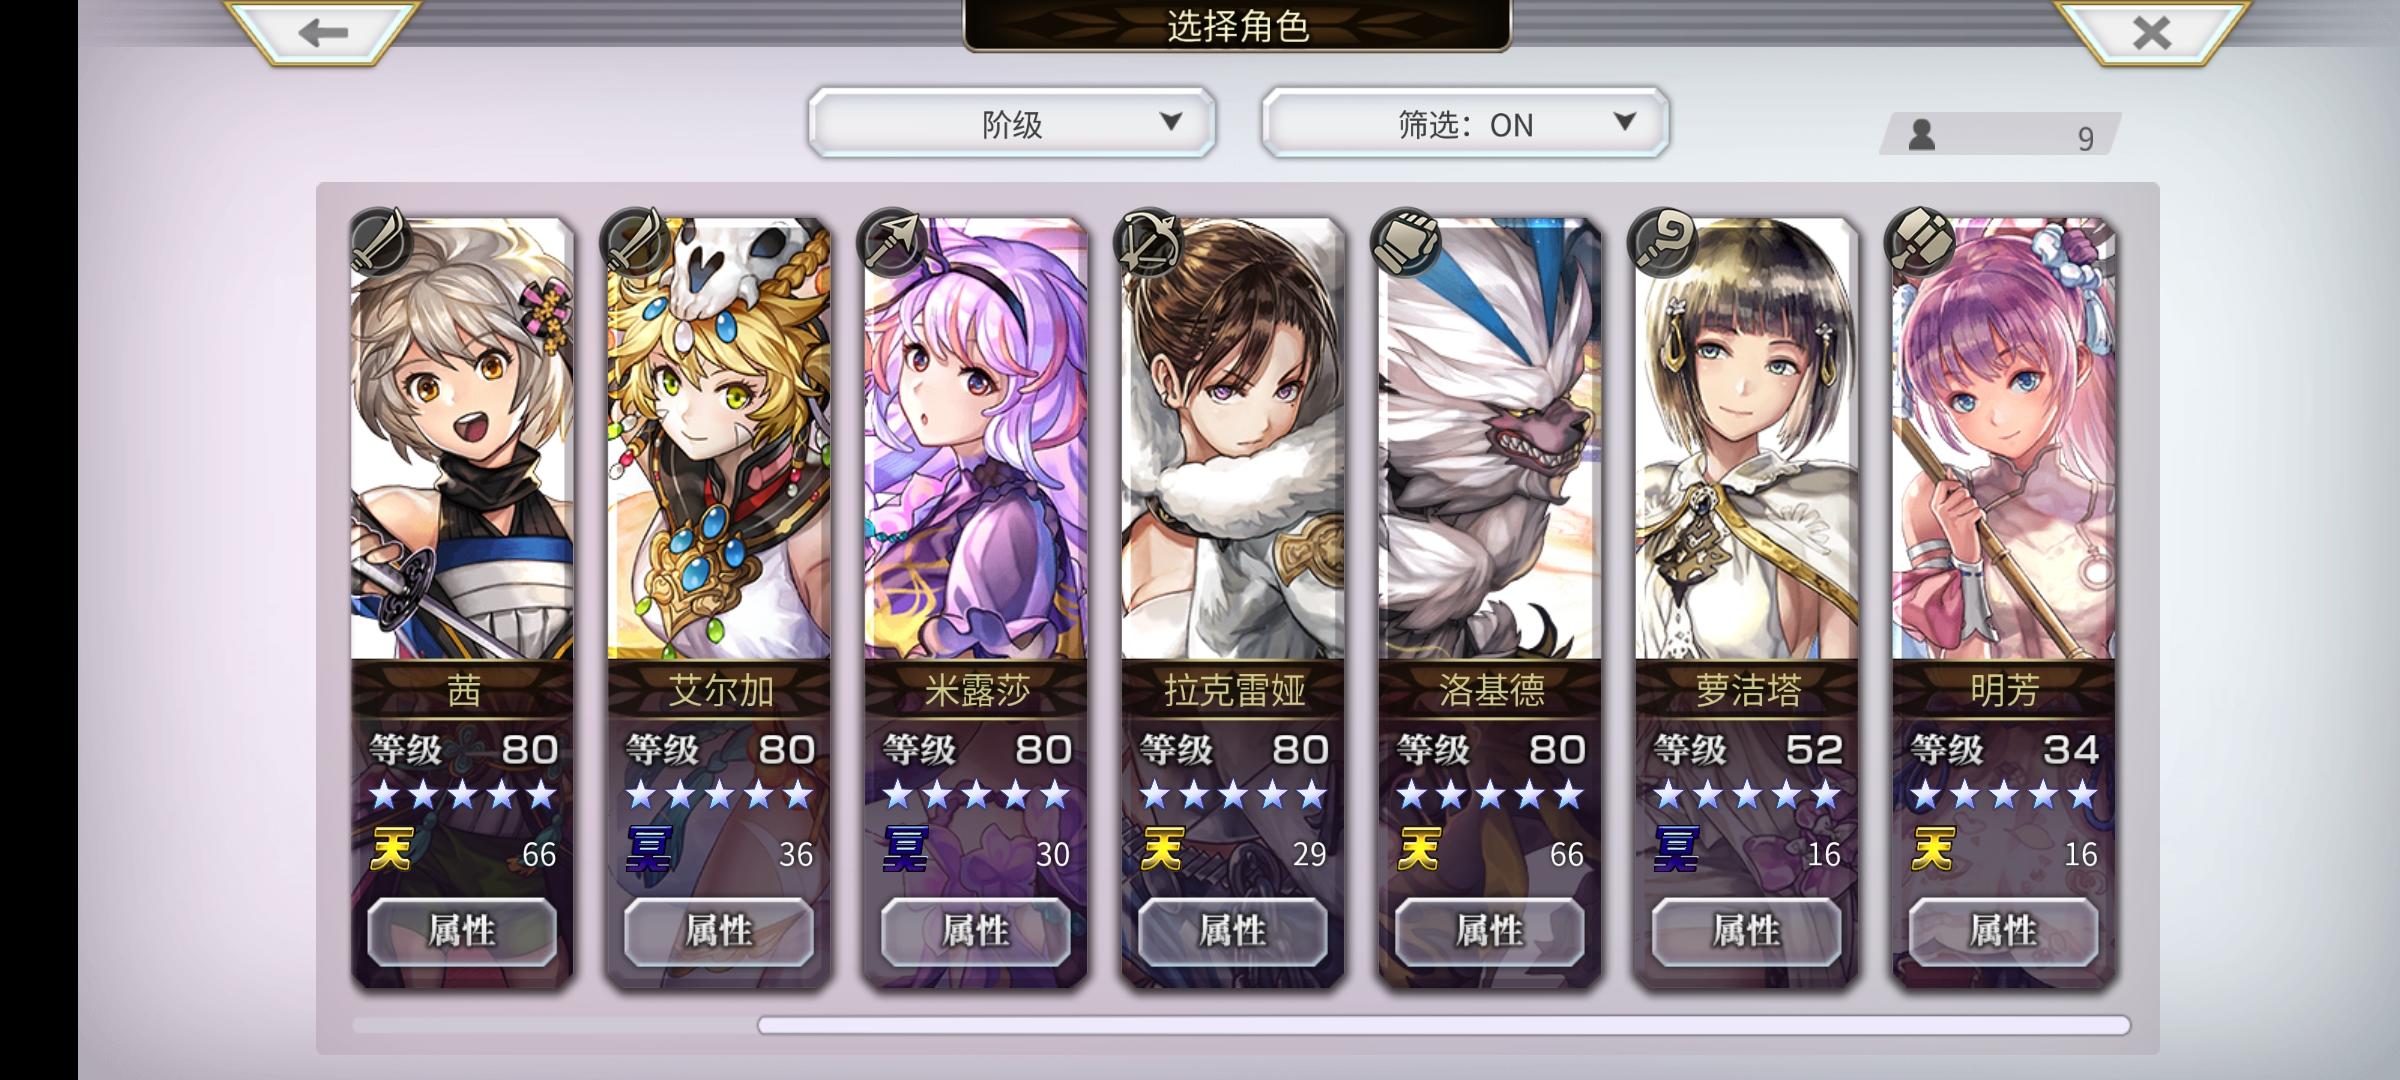Show 属性 for 明芳
This screenshot has width=2400, height=1080.
(2003, 931)
